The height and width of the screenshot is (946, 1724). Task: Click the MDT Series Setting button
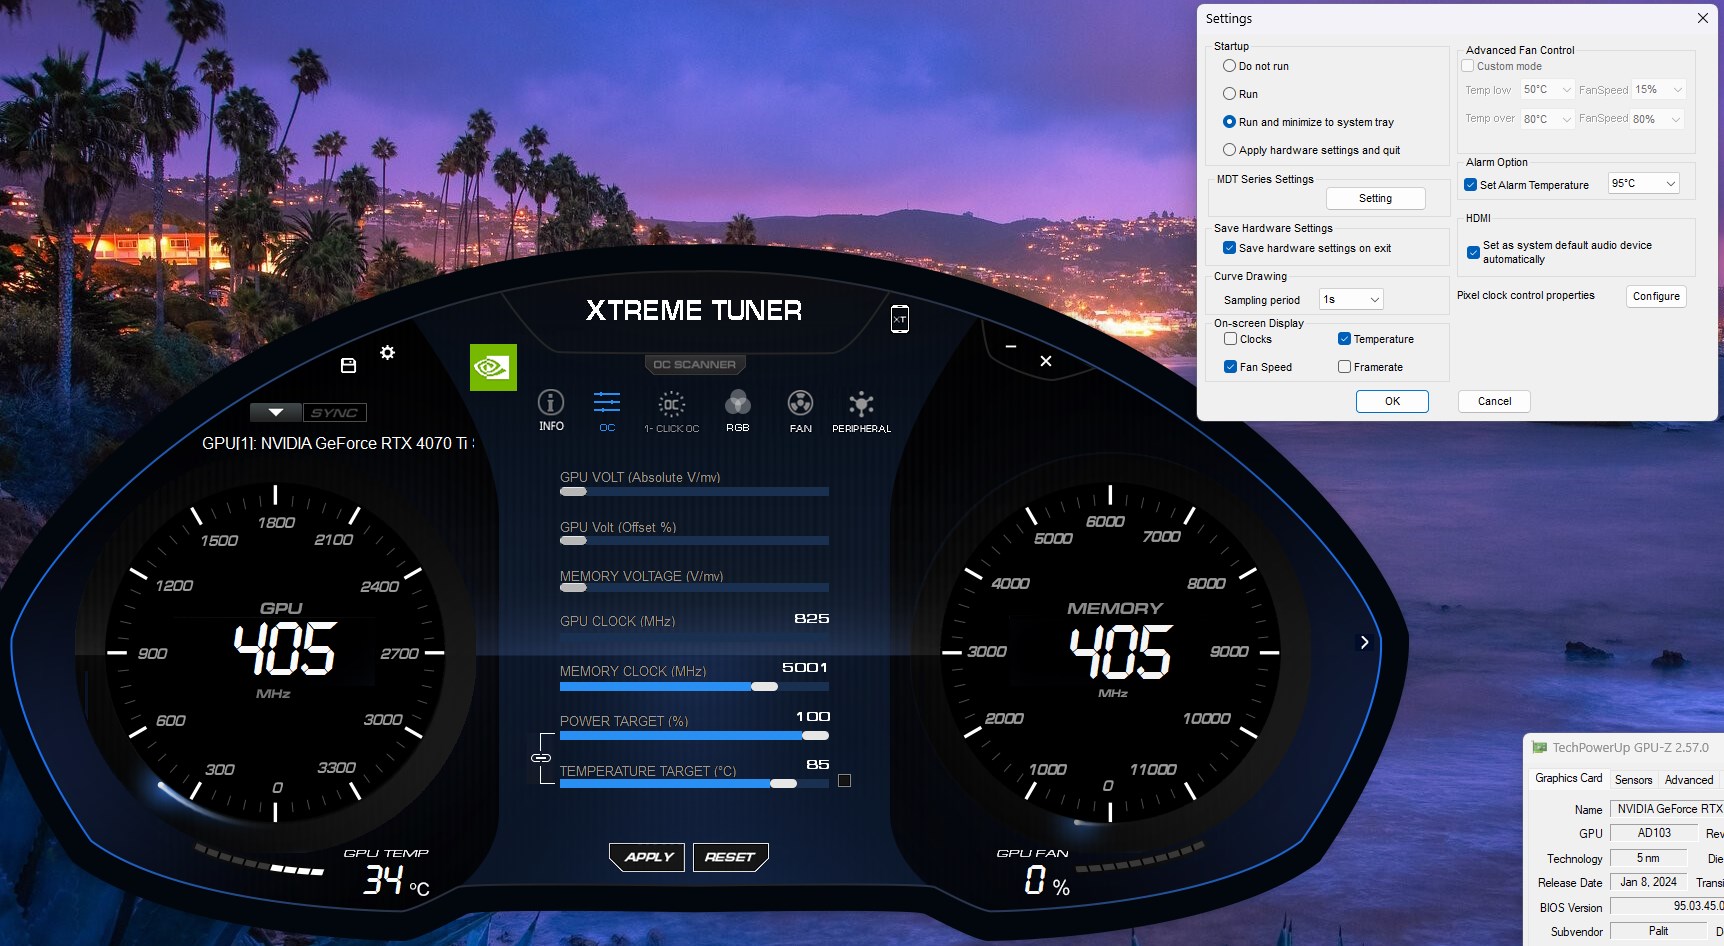point(1375,198)
